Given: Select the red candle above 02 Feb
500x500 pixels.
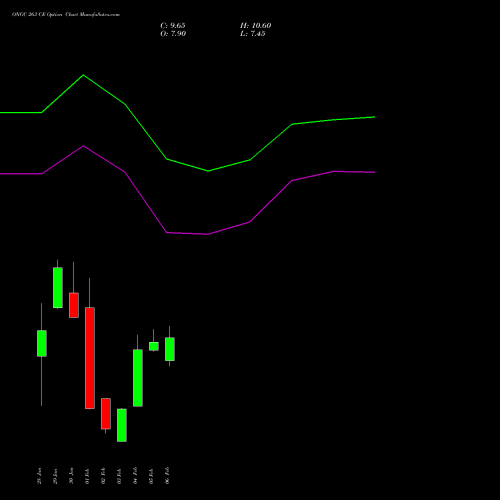Looking at the screenshot, I should point(106,414).
